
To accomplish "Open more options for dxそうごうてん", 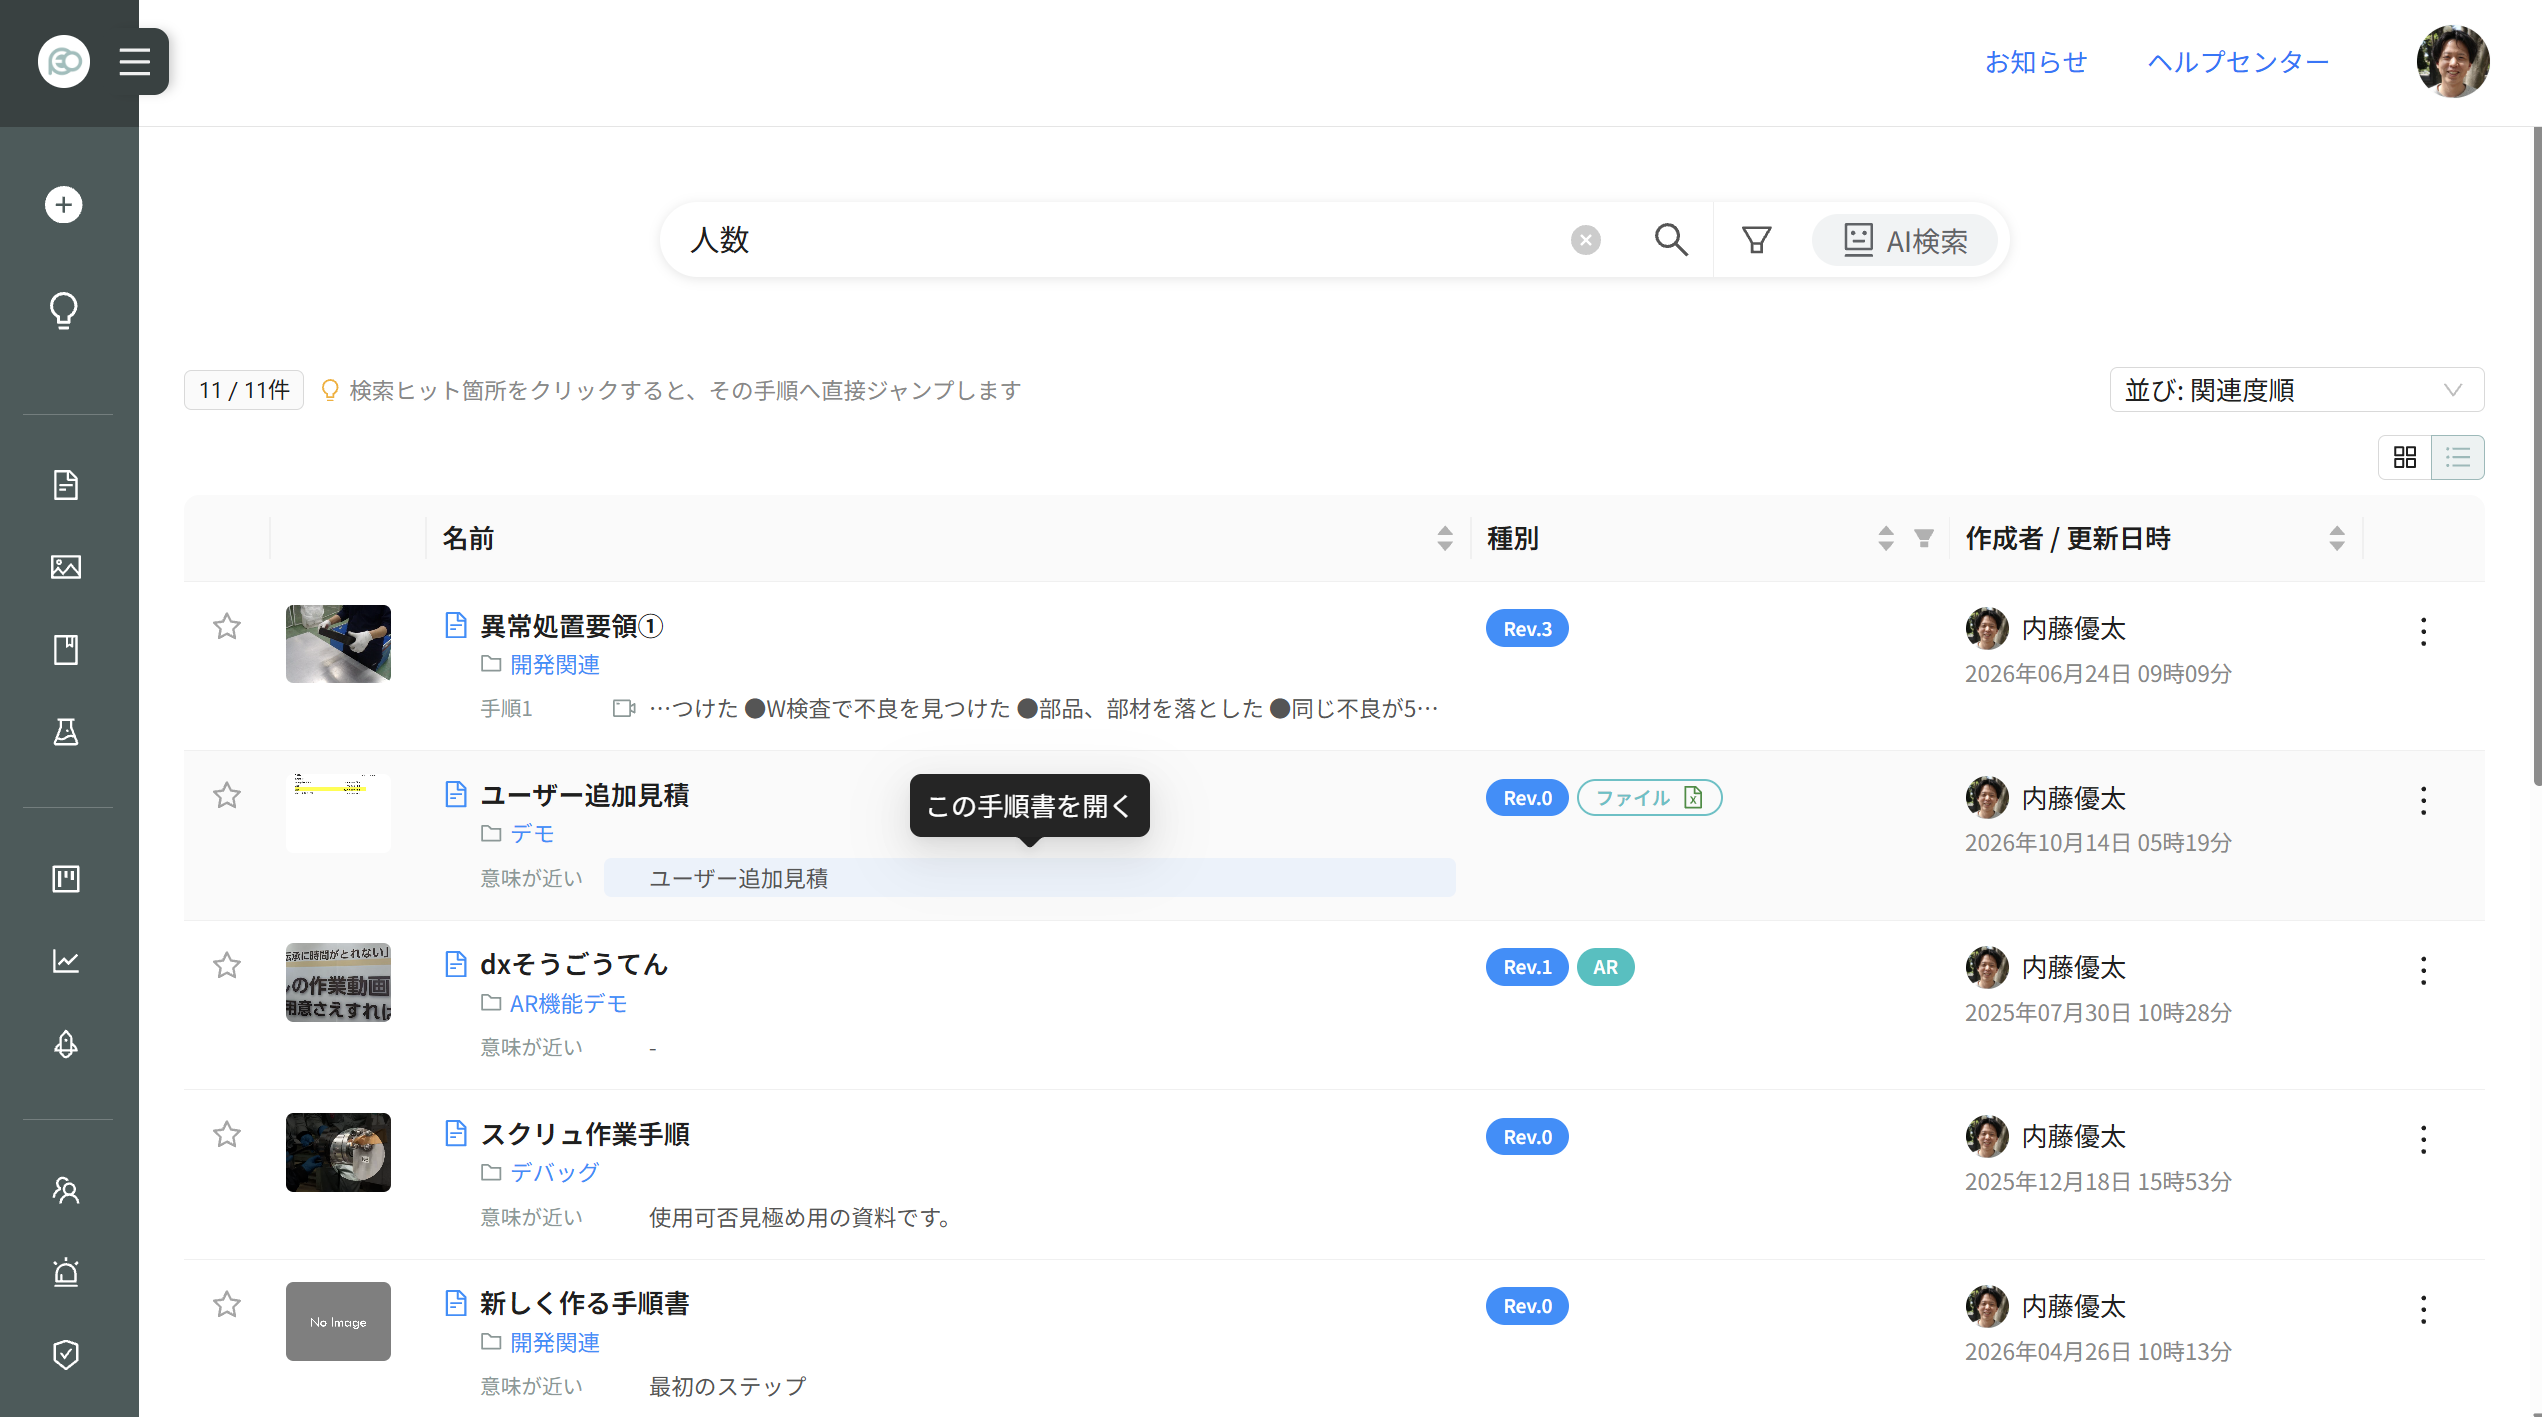I will 2423,970.
